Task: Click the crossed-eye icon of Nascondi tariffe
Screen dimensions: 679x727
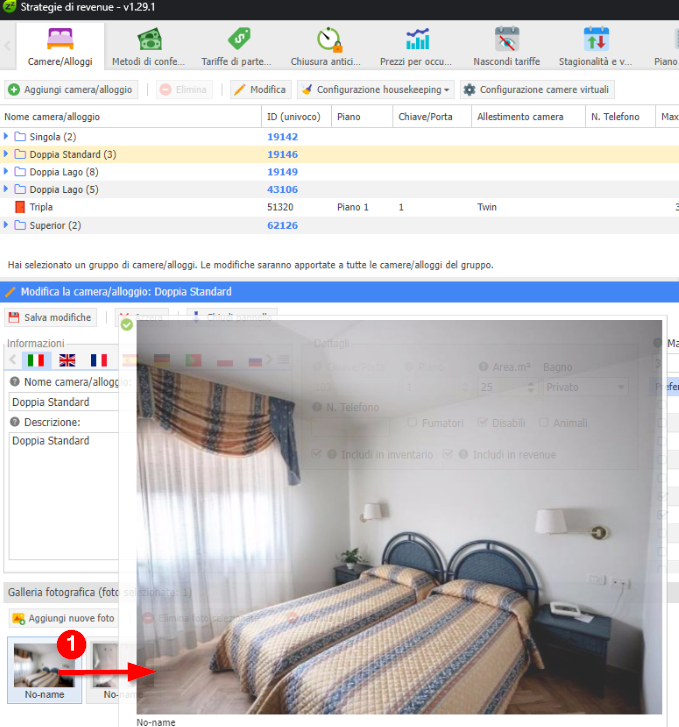Action: coord(507,39)
